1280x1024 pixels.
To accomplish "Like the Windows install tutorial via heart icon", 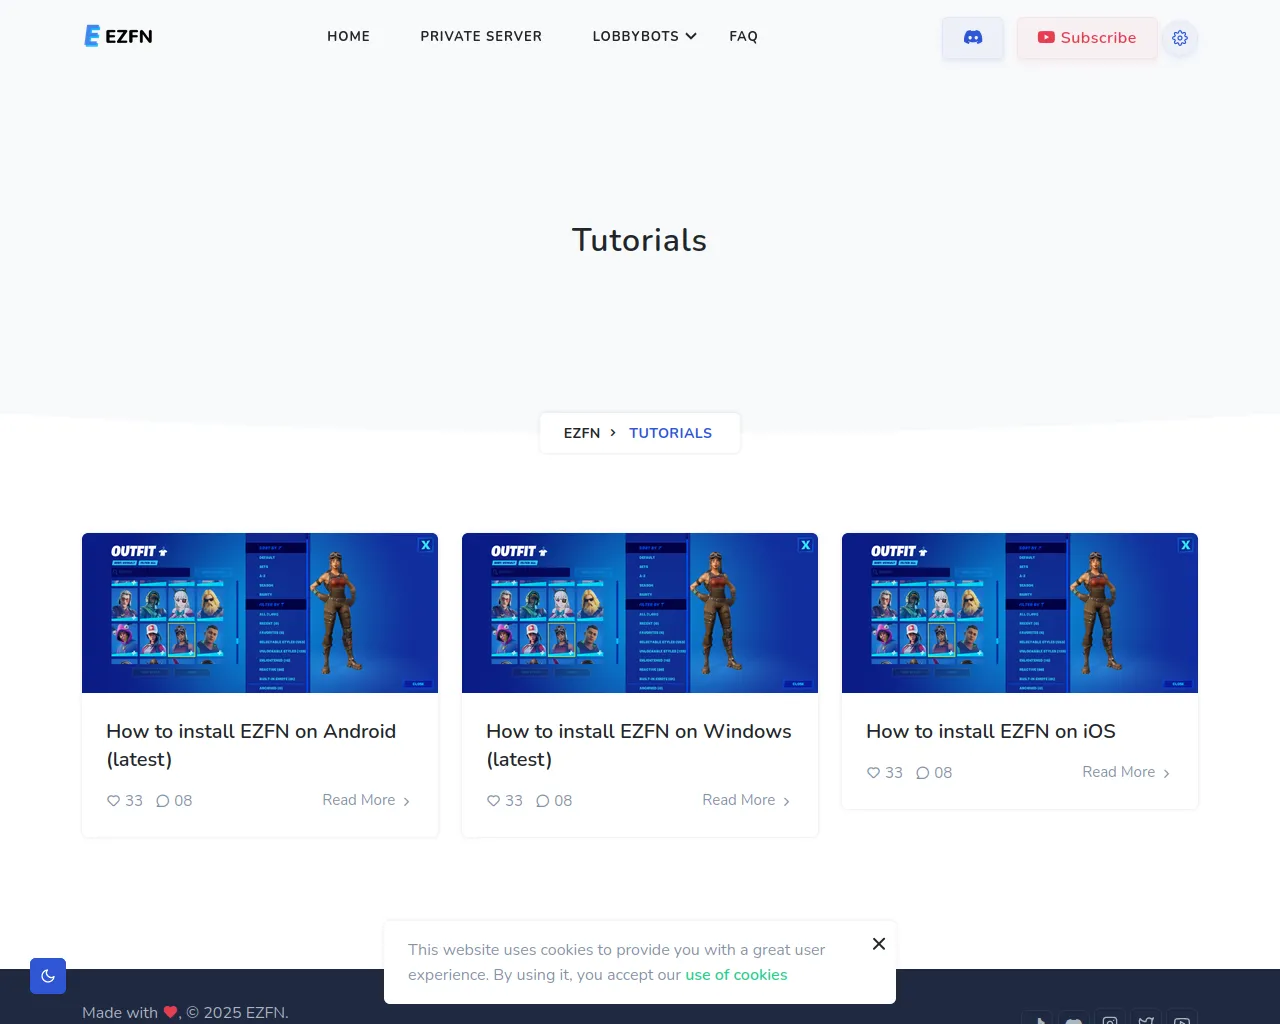I will (493, 801).
